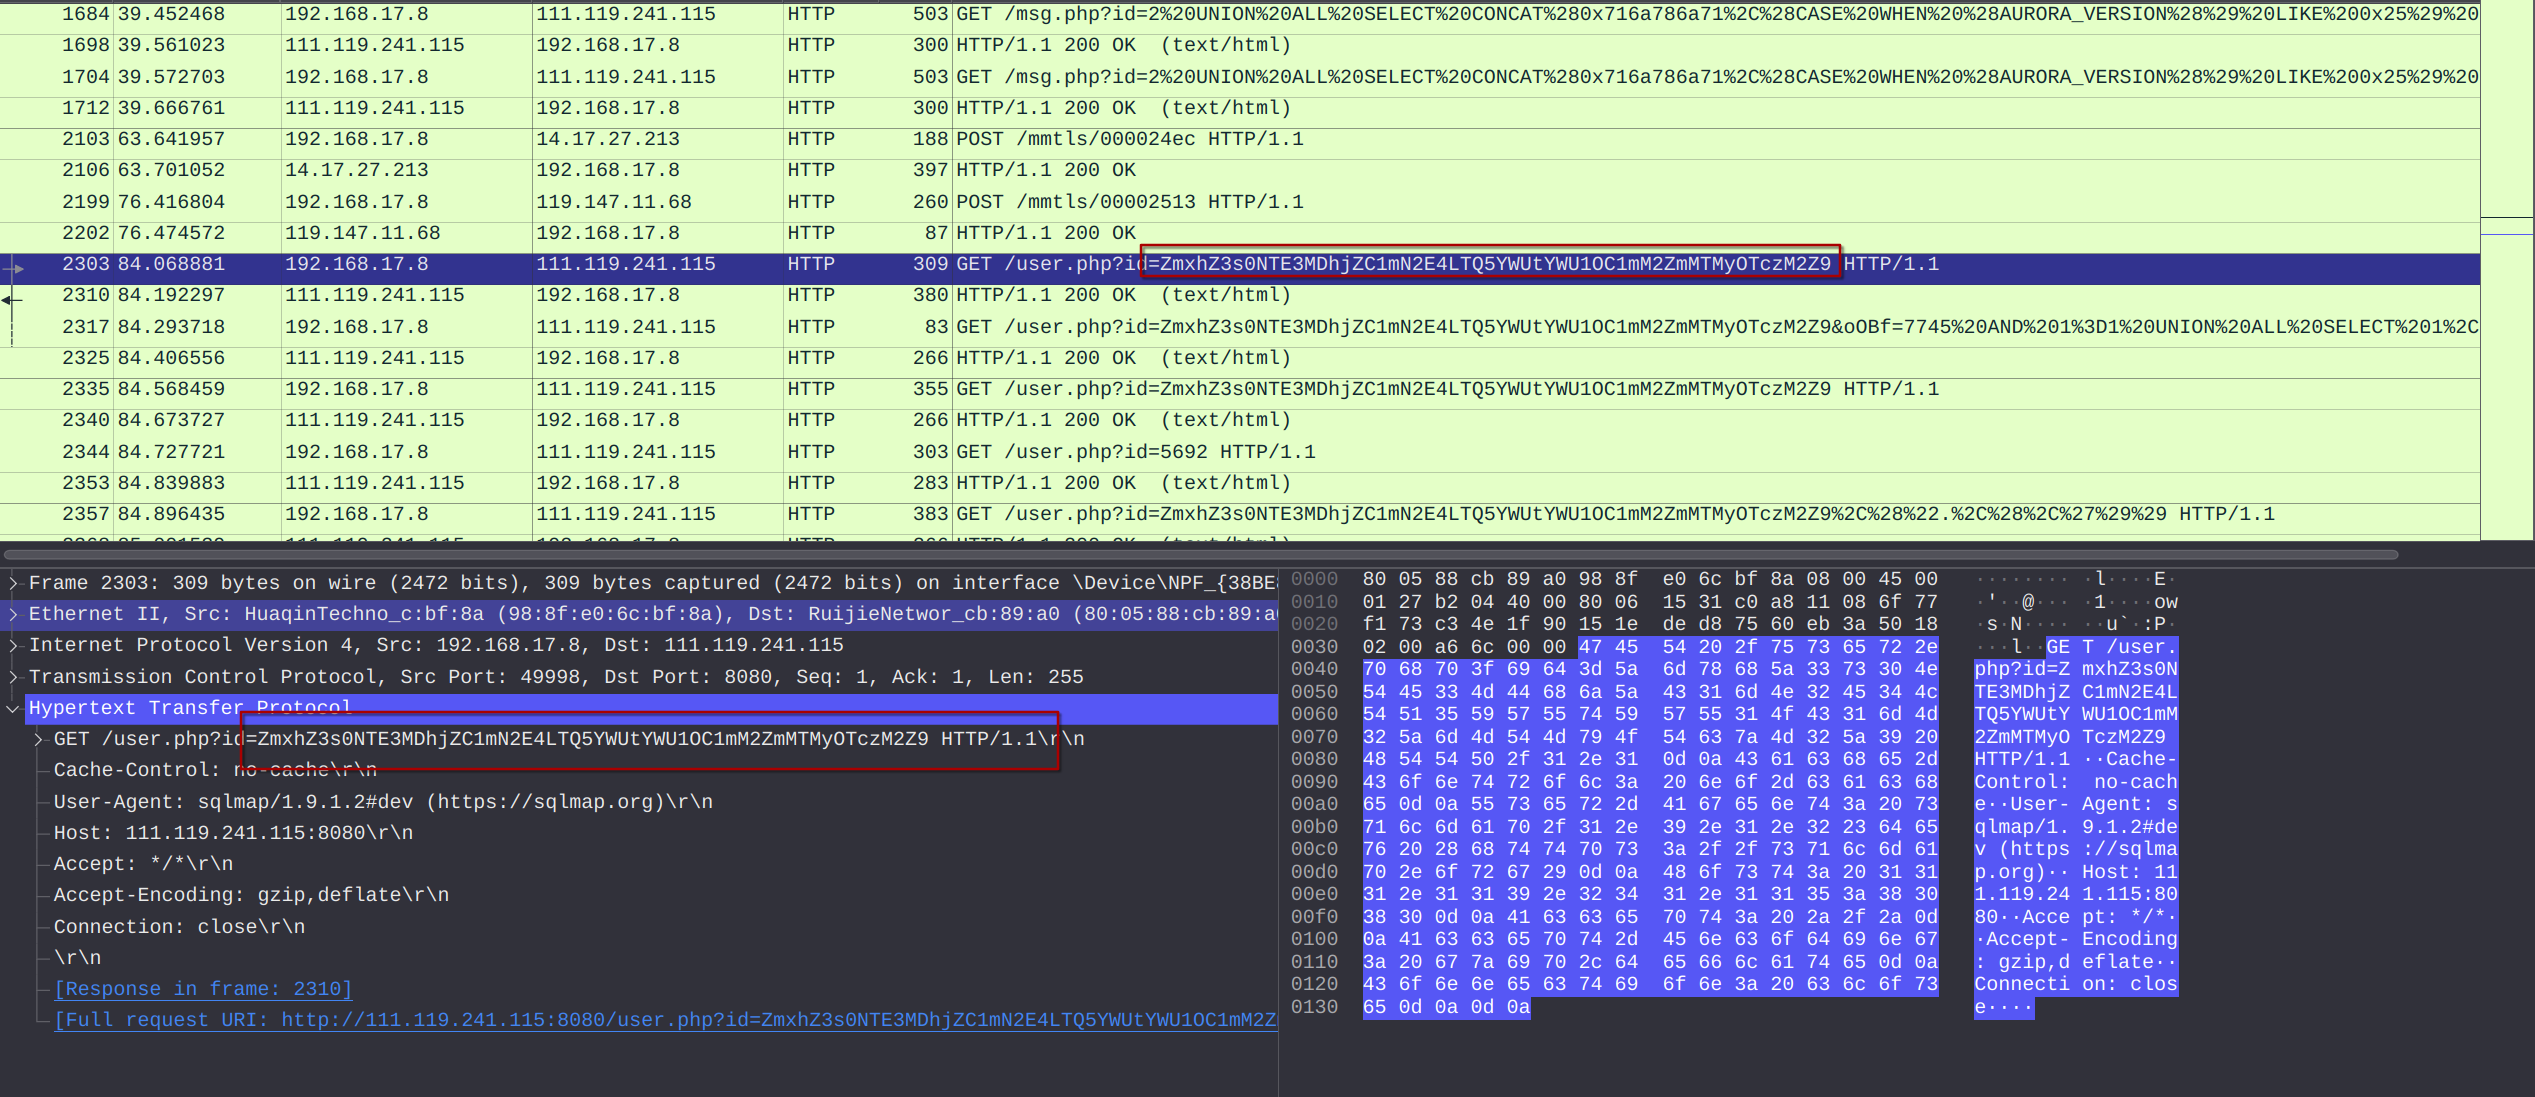Select the Host 111.119.241.115:8080 header line

pyautogui.click(x=233, y=833)
